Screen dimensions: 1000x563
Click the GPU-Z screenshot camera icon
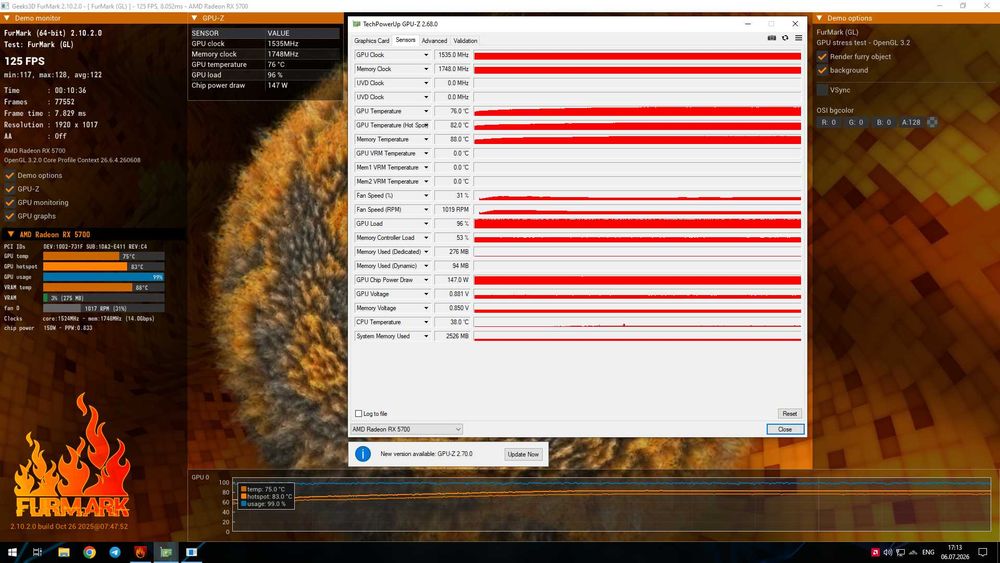pyautogui.click(x=772, y=38)
